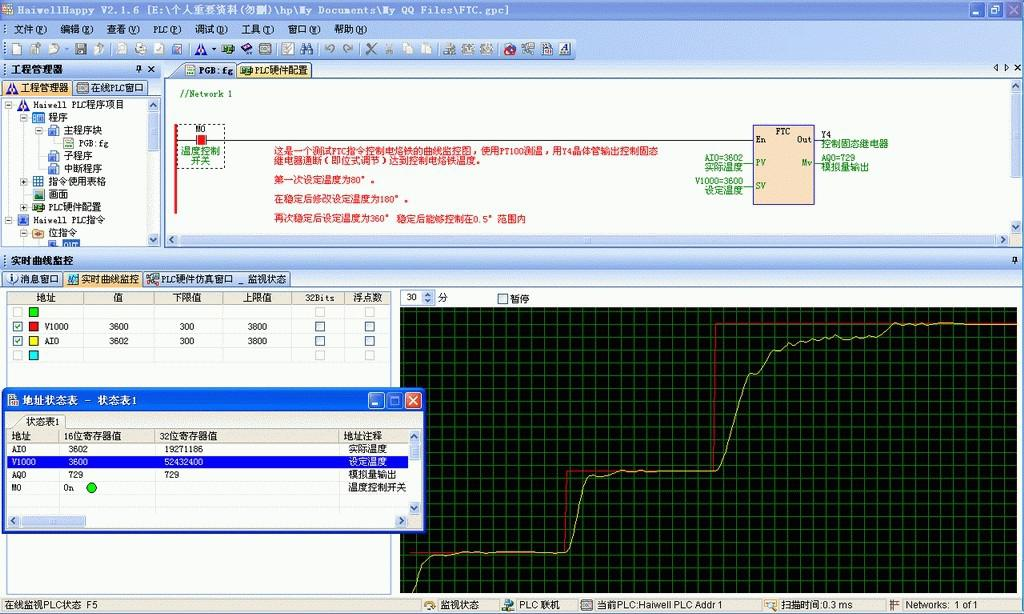The width and height of the screenshot is (1024, 614).
Task: Expand the 指令使用表格 tree node
Action: (x=24, y=182)
